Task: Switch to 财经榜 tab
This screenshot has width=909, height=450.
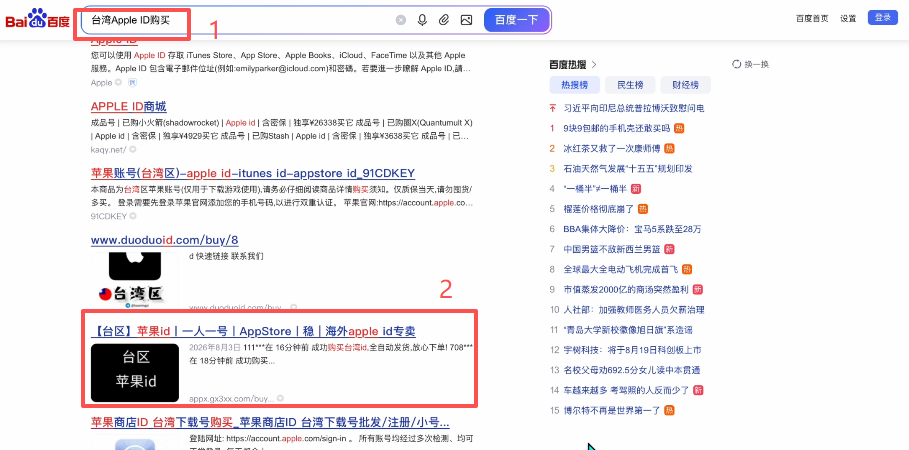Action: pyautogui.click(x=685, y=85)
